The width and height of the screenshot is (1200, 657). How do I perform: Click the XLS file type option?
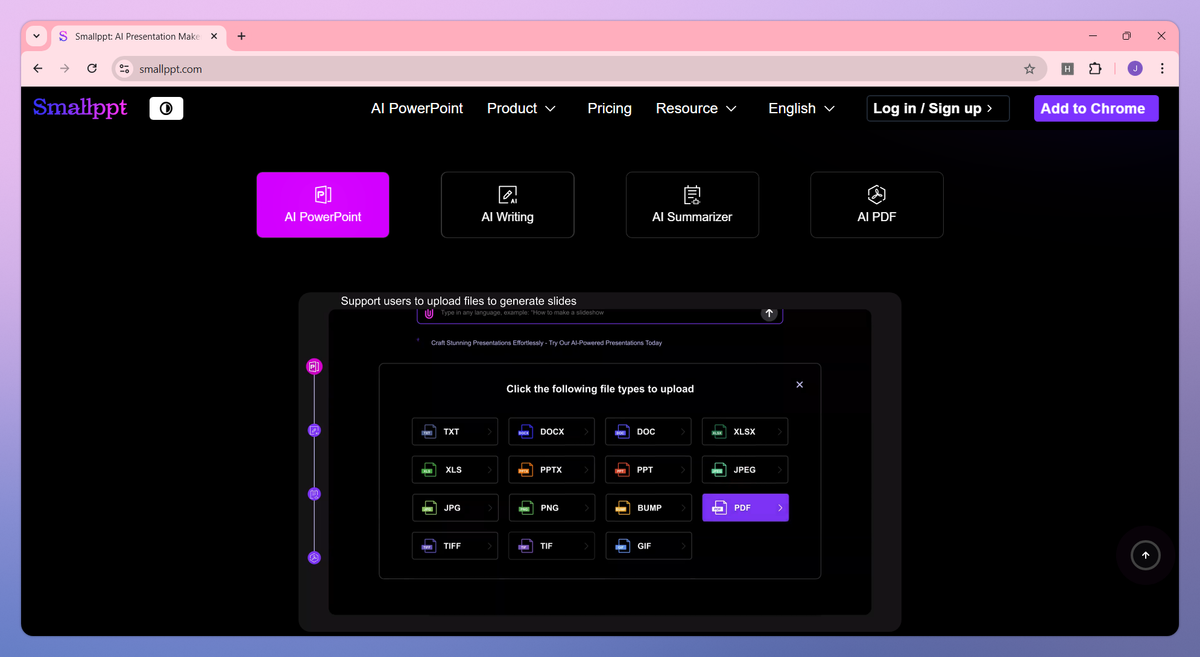point(455,469)
